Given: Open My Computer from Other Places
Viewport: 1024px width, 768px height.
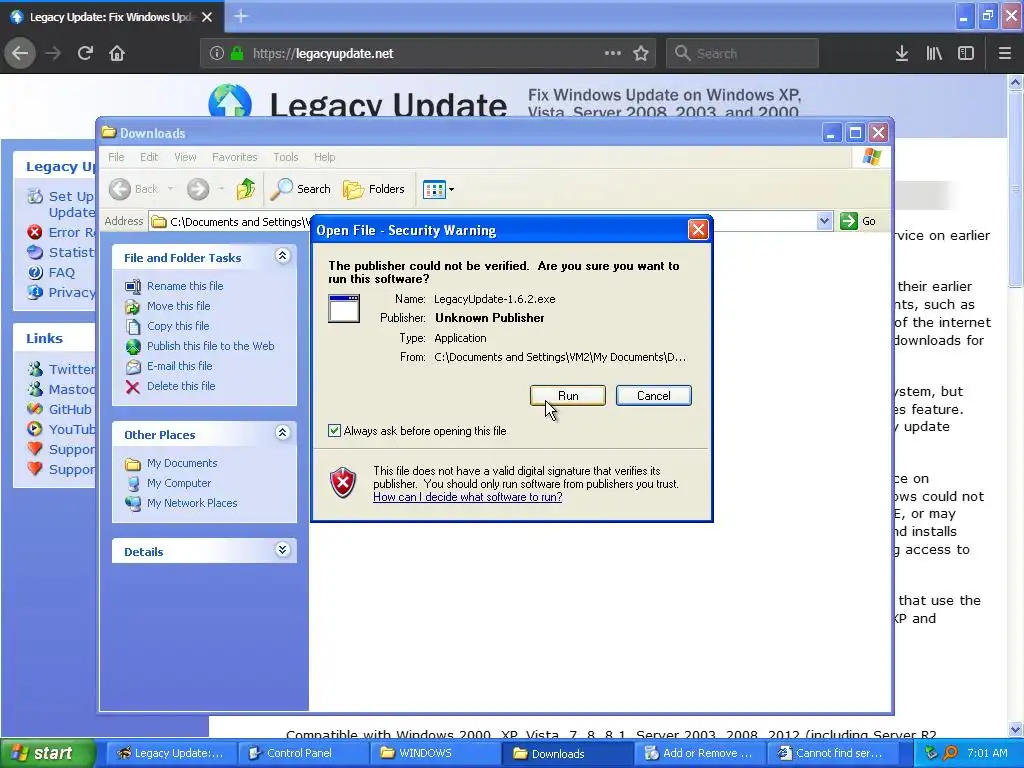Looking at the screenshot, I should tap(179, 483).
